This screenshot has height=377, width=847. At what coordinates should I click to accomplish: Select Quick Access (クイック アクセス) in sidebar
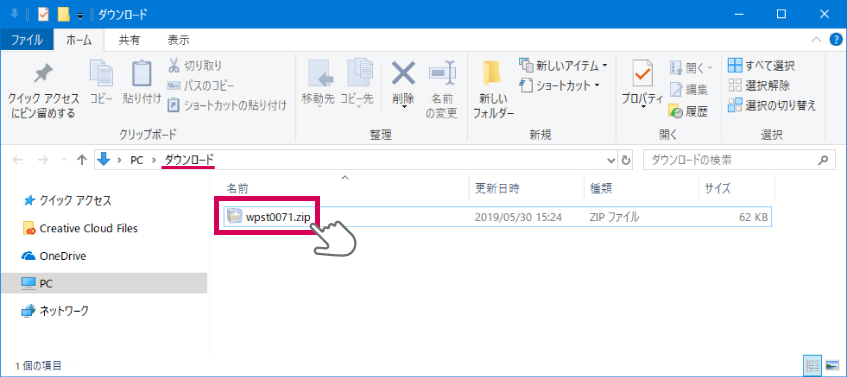click(x=68, y=201)
